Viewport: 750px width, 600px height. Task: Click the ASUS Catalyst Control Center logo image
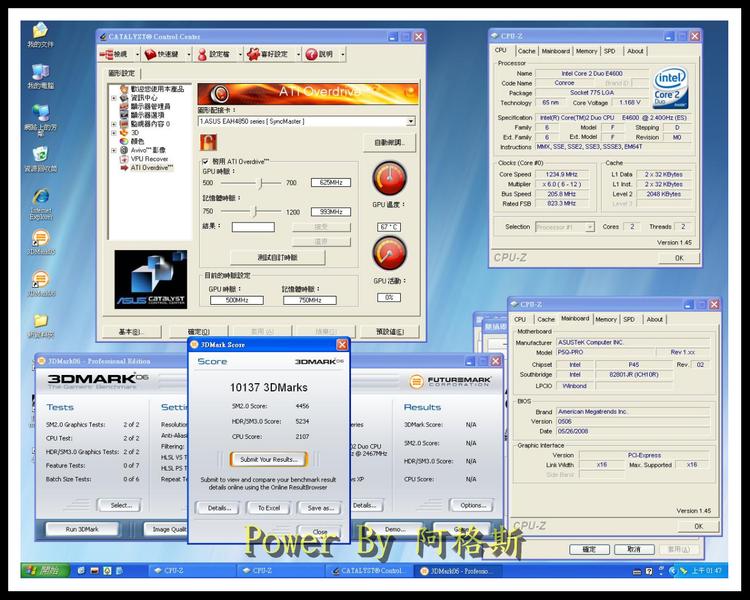tap(151, 279)
